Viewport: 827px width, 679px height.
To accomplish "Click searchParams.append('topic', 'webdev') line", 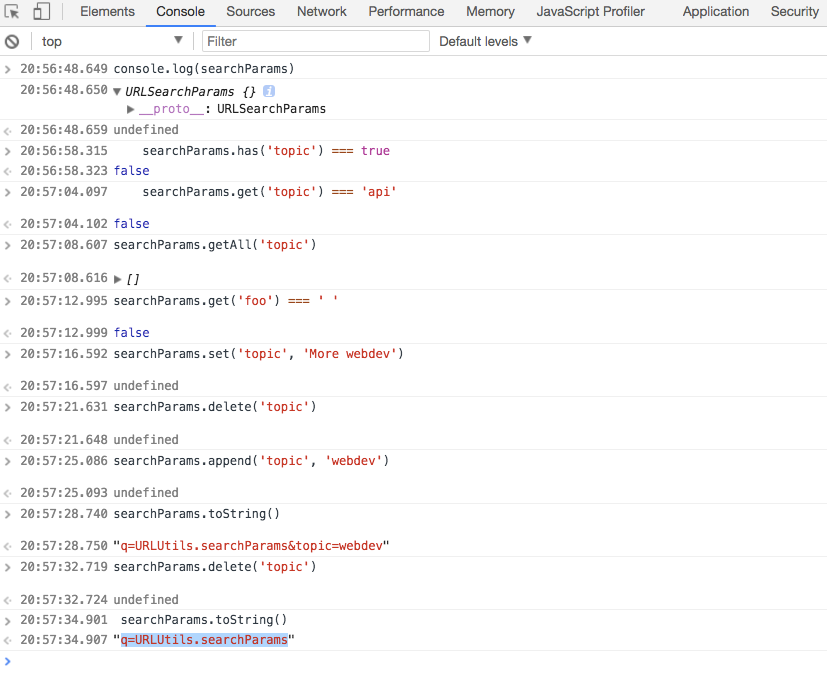I will [251, 461].
